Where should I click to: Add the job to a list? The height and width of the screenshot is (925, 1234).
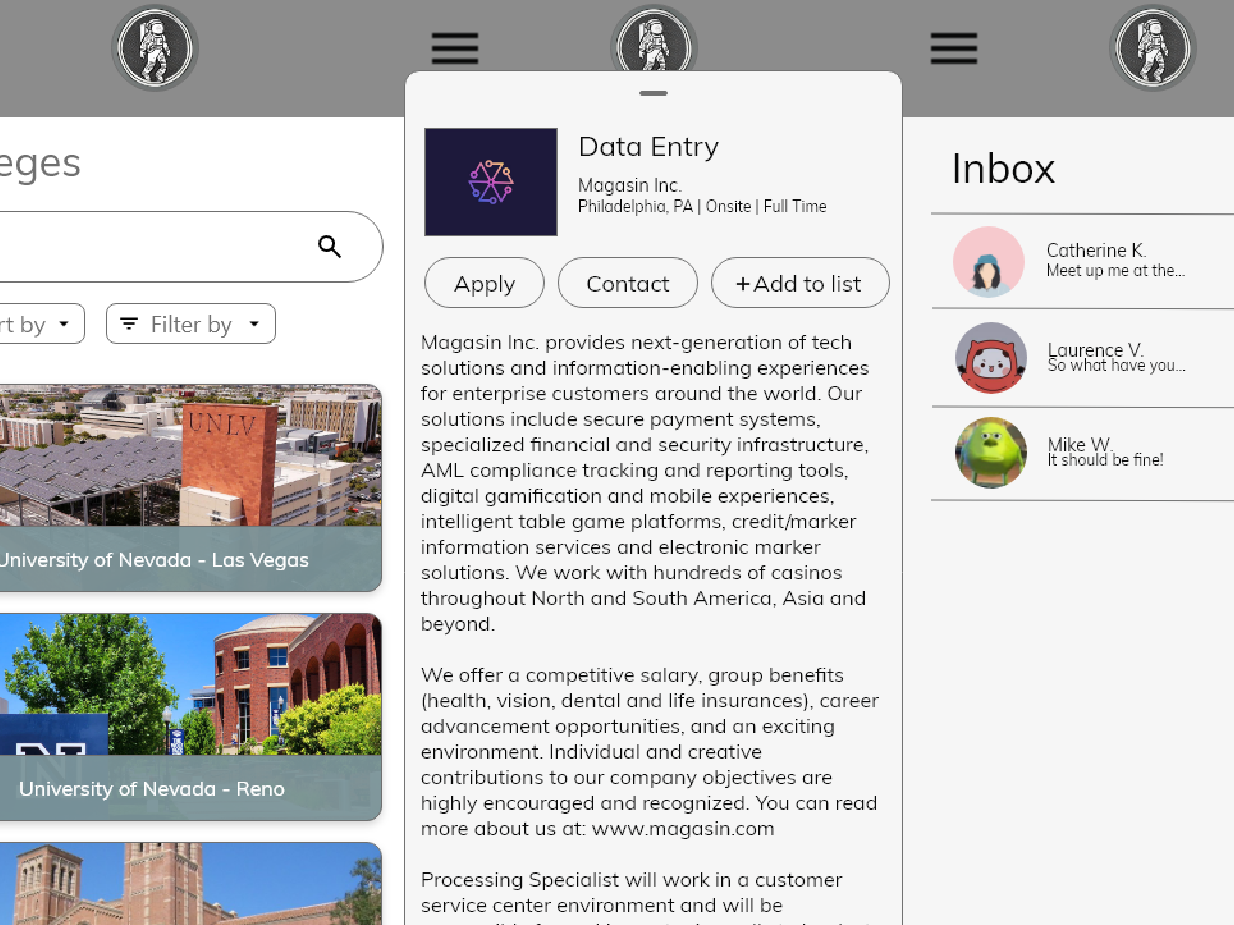(800, 283)
